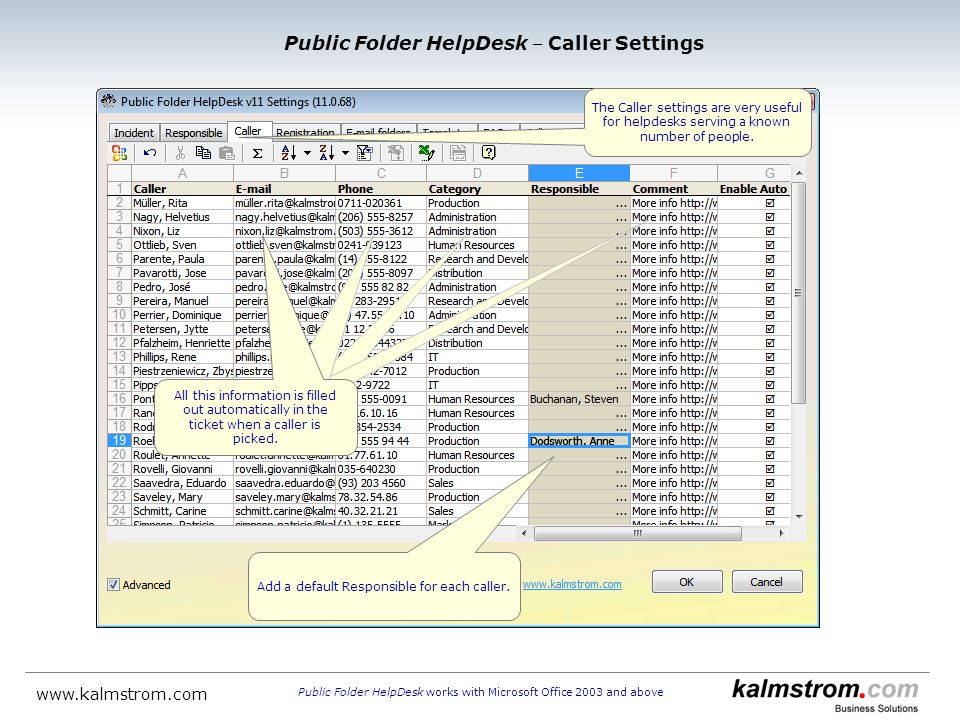Switch to the Registration tab
Screen dimensions: 960x720
click(305, 133)
